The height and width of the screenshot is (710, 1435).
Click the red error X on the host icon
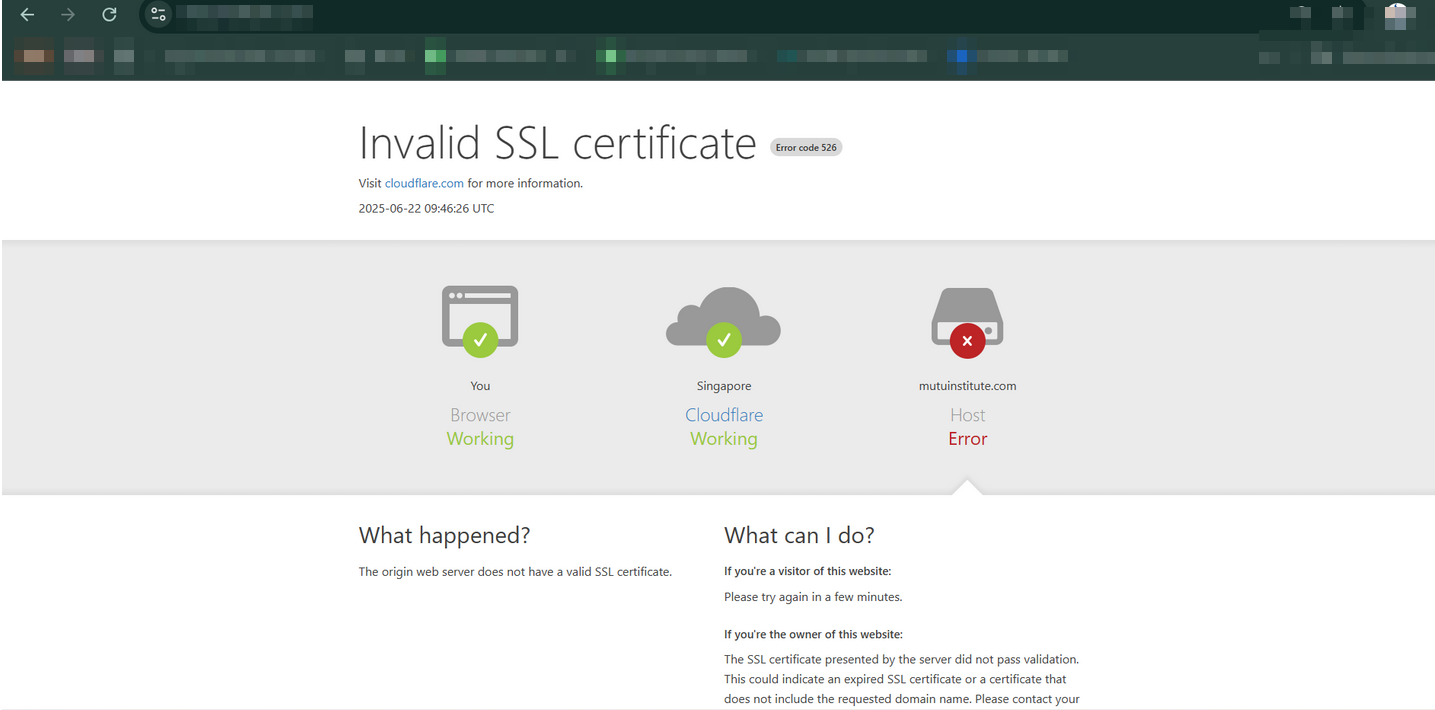tap(967, 340)
